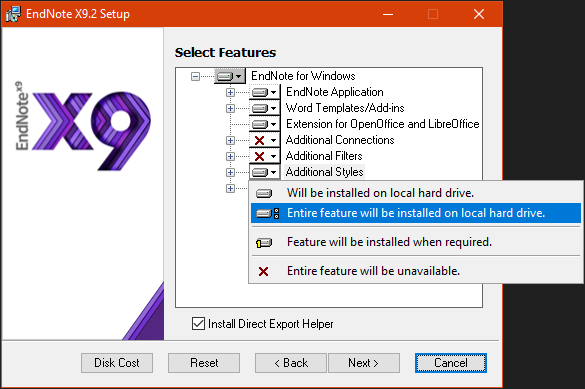585x389 pixels.
Task: Open Word Templates/Add-ins install state dropdown
Action: 265,108
